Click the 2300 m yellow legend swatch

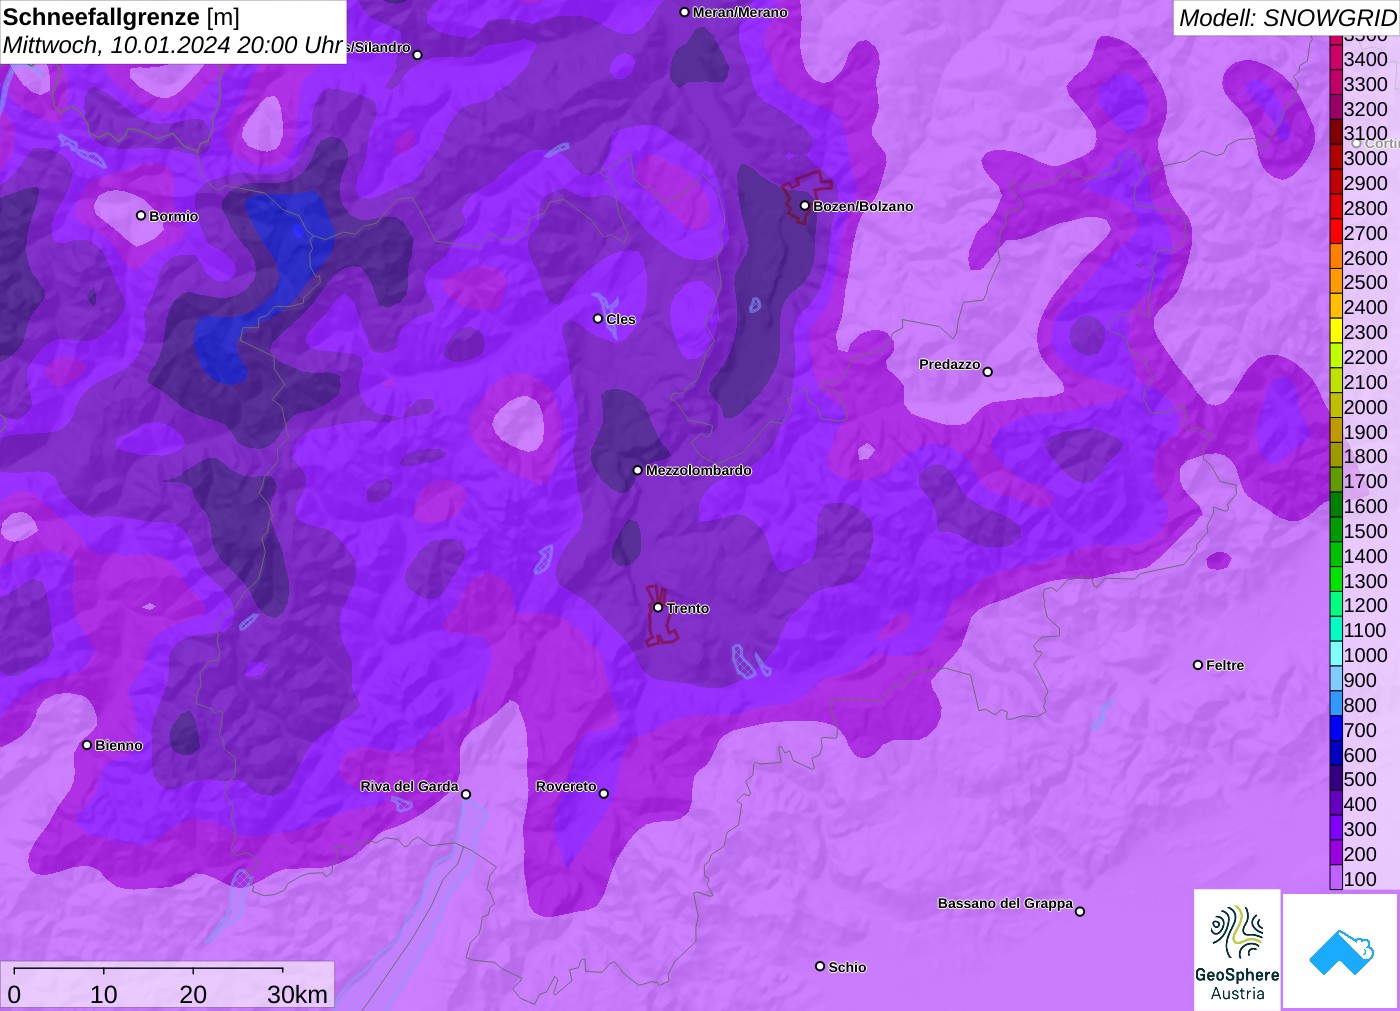coord(1336,331)
